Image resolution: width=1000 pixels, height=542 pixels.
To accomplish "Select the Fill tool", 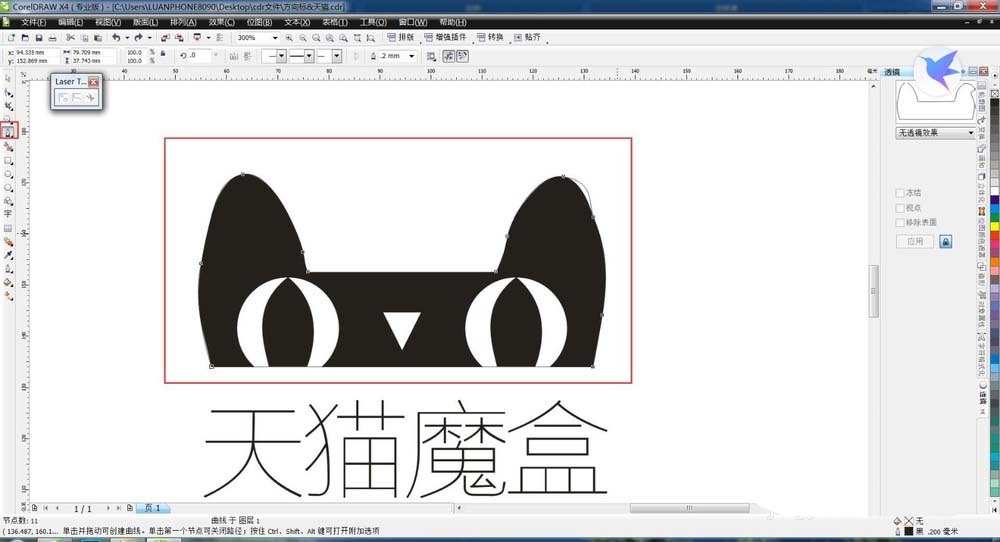I will point(8,282).
